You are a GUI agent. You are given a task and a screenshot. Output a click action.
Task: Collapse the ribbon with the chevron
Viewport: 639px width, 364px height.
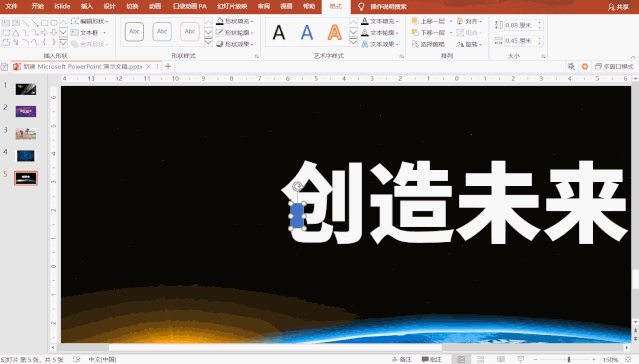633,57
